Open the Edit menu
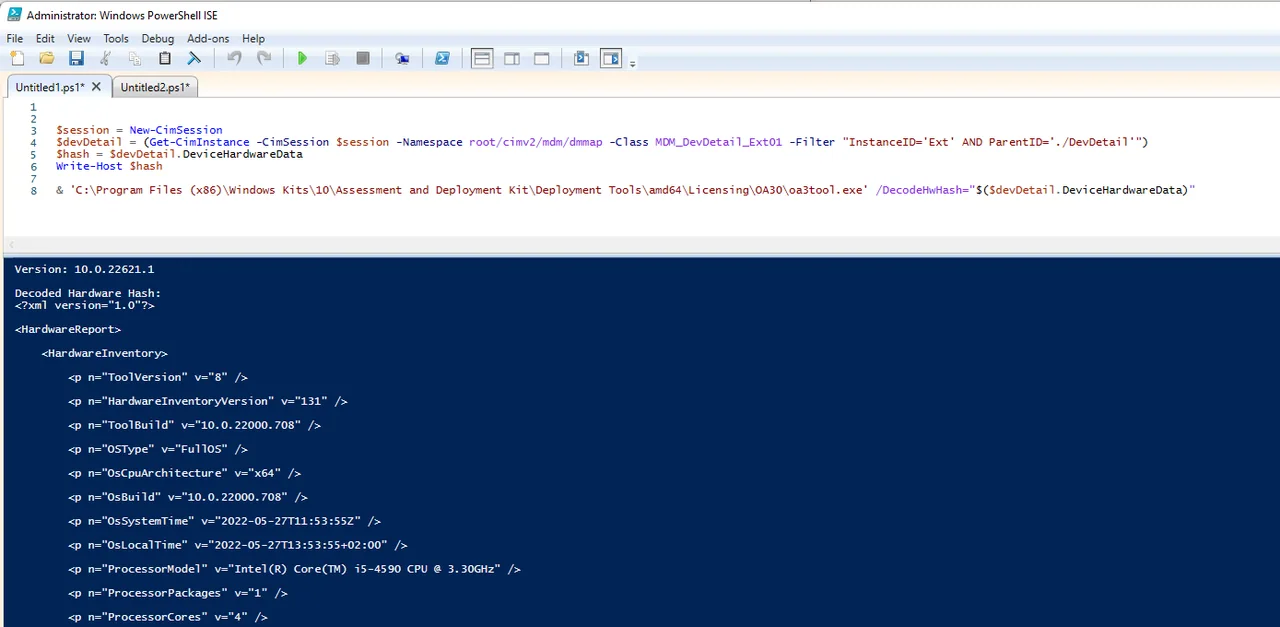 pos(45,39)
